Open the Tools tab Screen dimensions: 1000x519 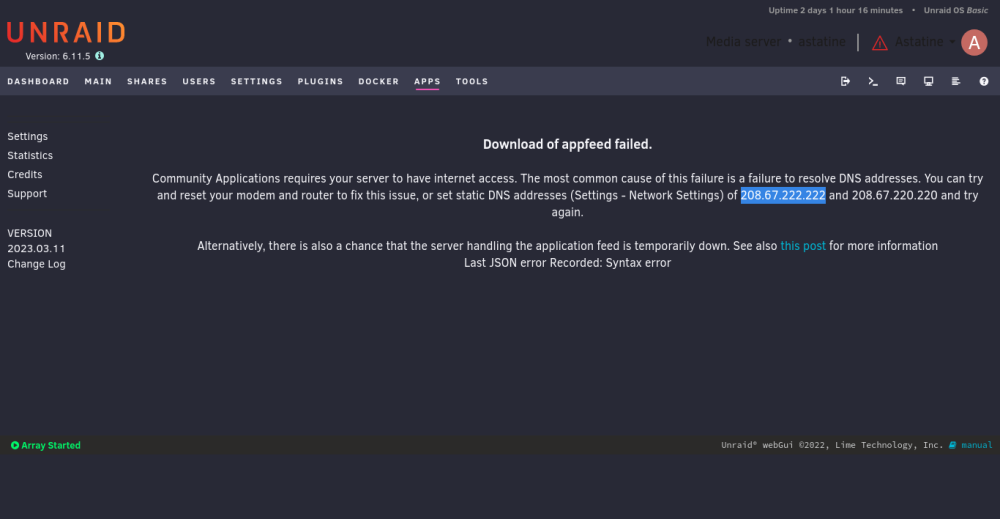point(472,82)
